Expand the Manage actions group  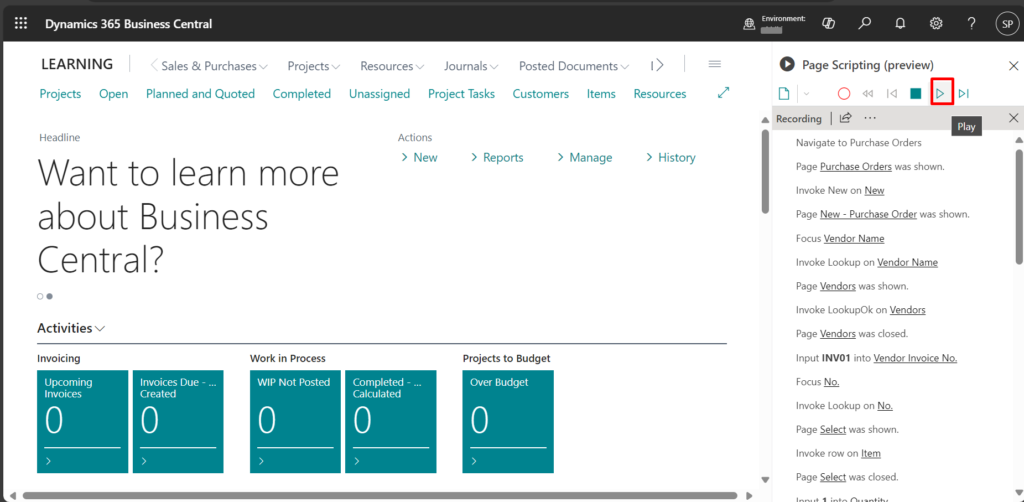click(584, 157)
